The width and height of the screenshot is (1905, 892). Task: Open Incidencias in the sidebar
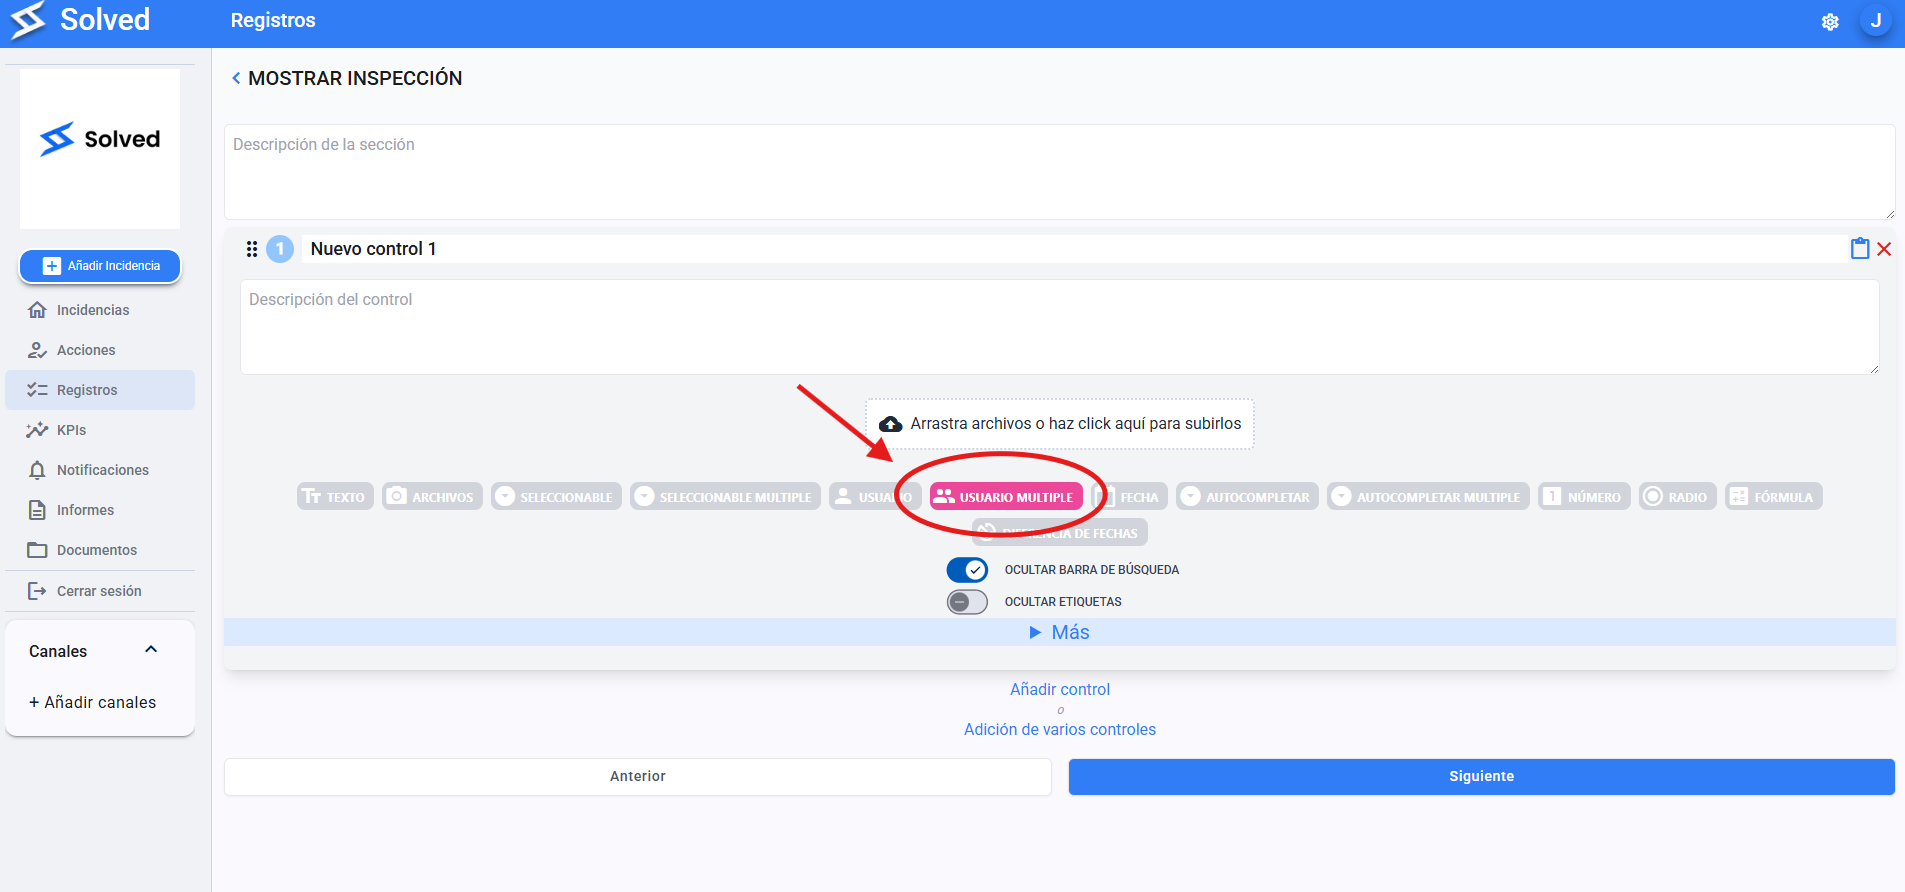pyautogui.click(x=100, y=310)
